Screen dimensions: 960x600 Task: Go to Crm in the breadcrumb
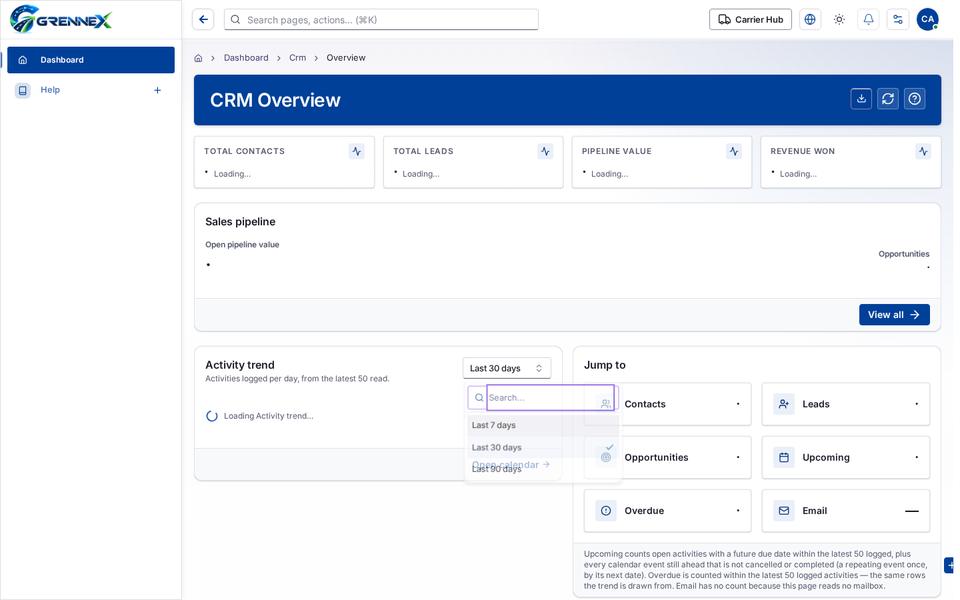tap(298, 58)
